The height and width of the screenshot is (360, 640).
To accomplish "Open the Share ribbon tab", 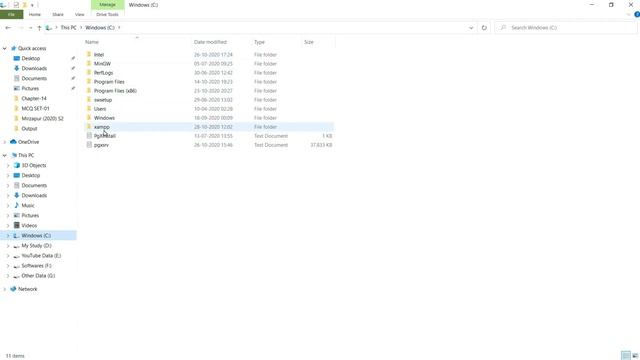I will pos(58,14).
